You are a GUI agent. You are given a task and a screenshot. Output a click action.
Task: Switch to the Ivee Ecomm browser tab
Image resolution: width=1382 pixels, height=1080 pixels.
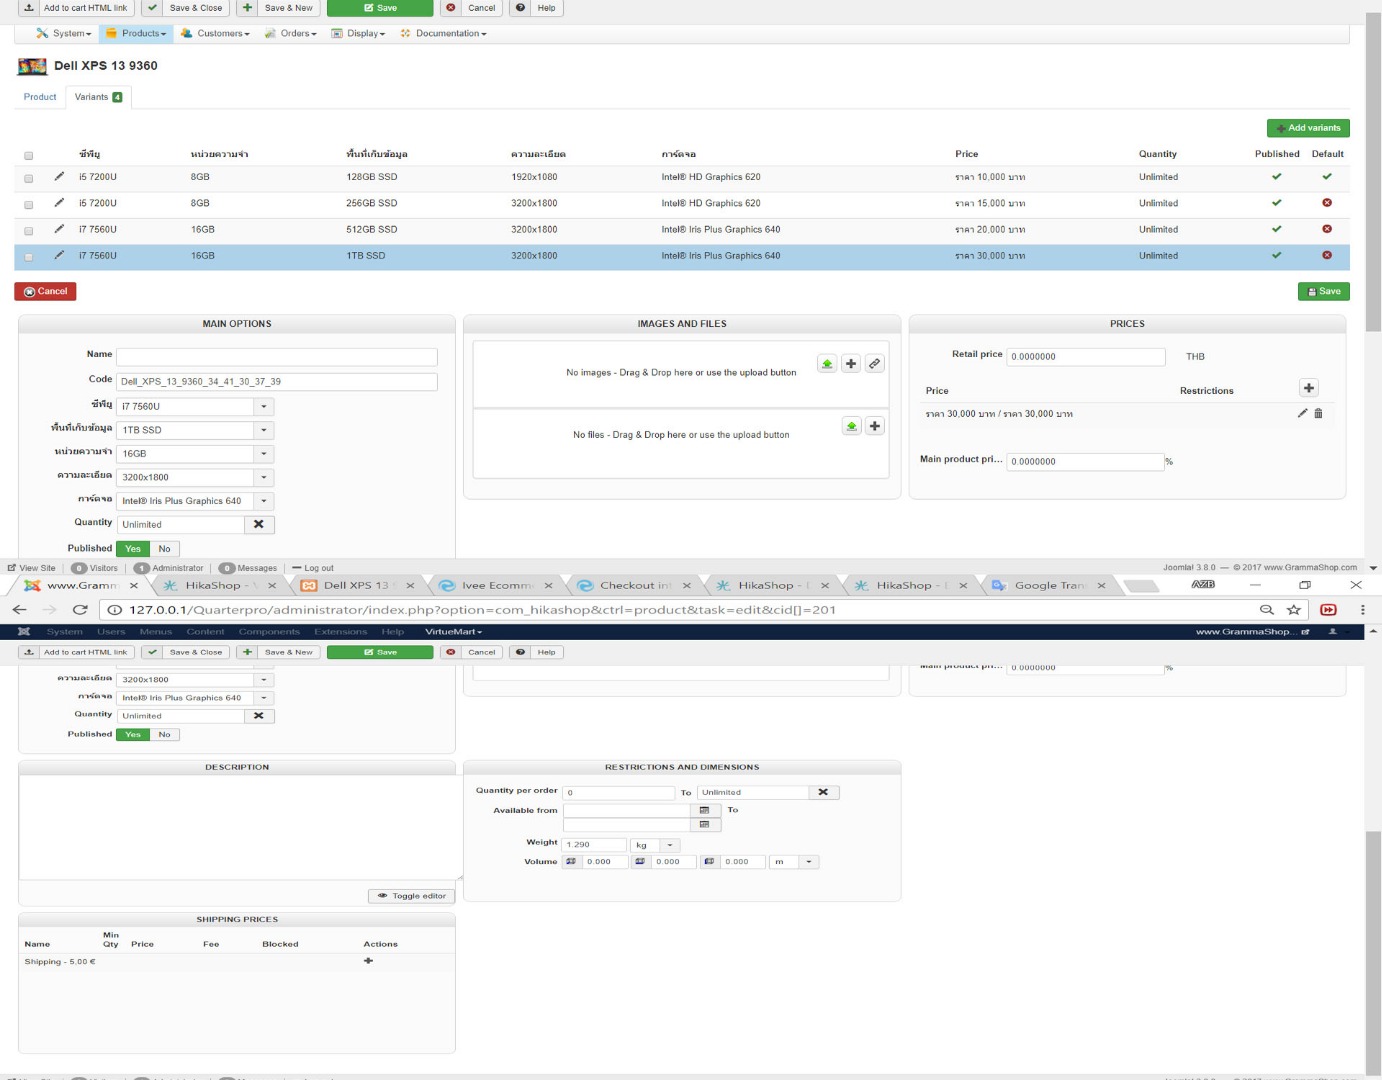click(496, 585)
